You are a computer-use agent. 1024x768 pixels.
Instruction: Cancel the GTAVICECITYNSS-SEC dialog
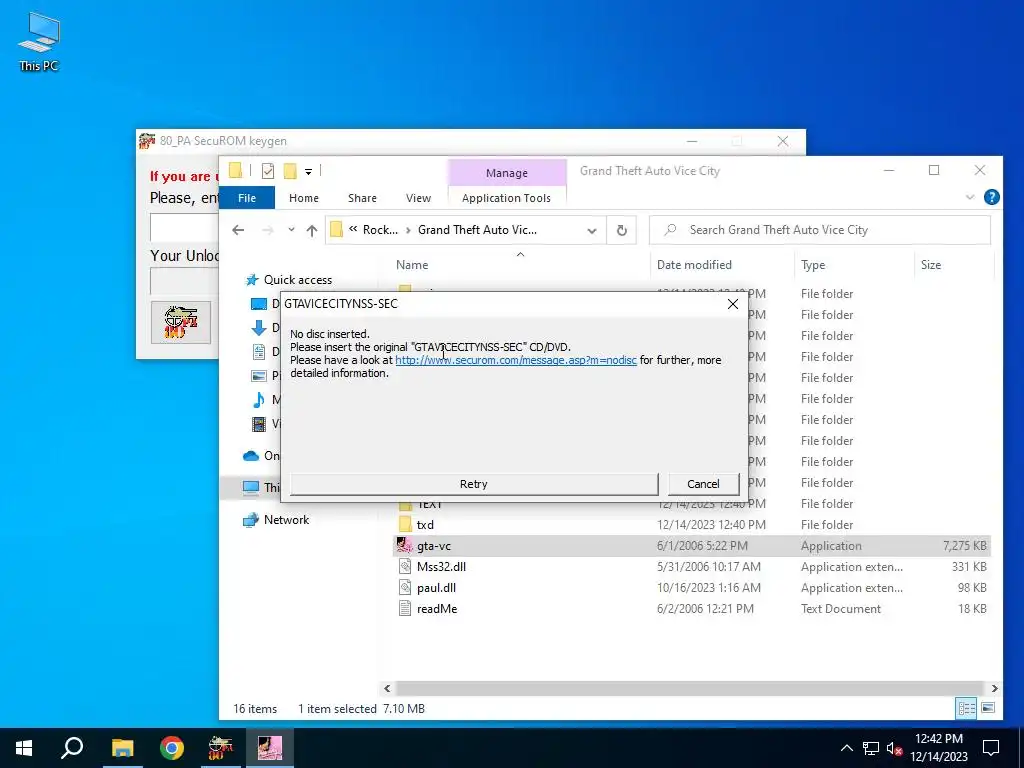703,484
